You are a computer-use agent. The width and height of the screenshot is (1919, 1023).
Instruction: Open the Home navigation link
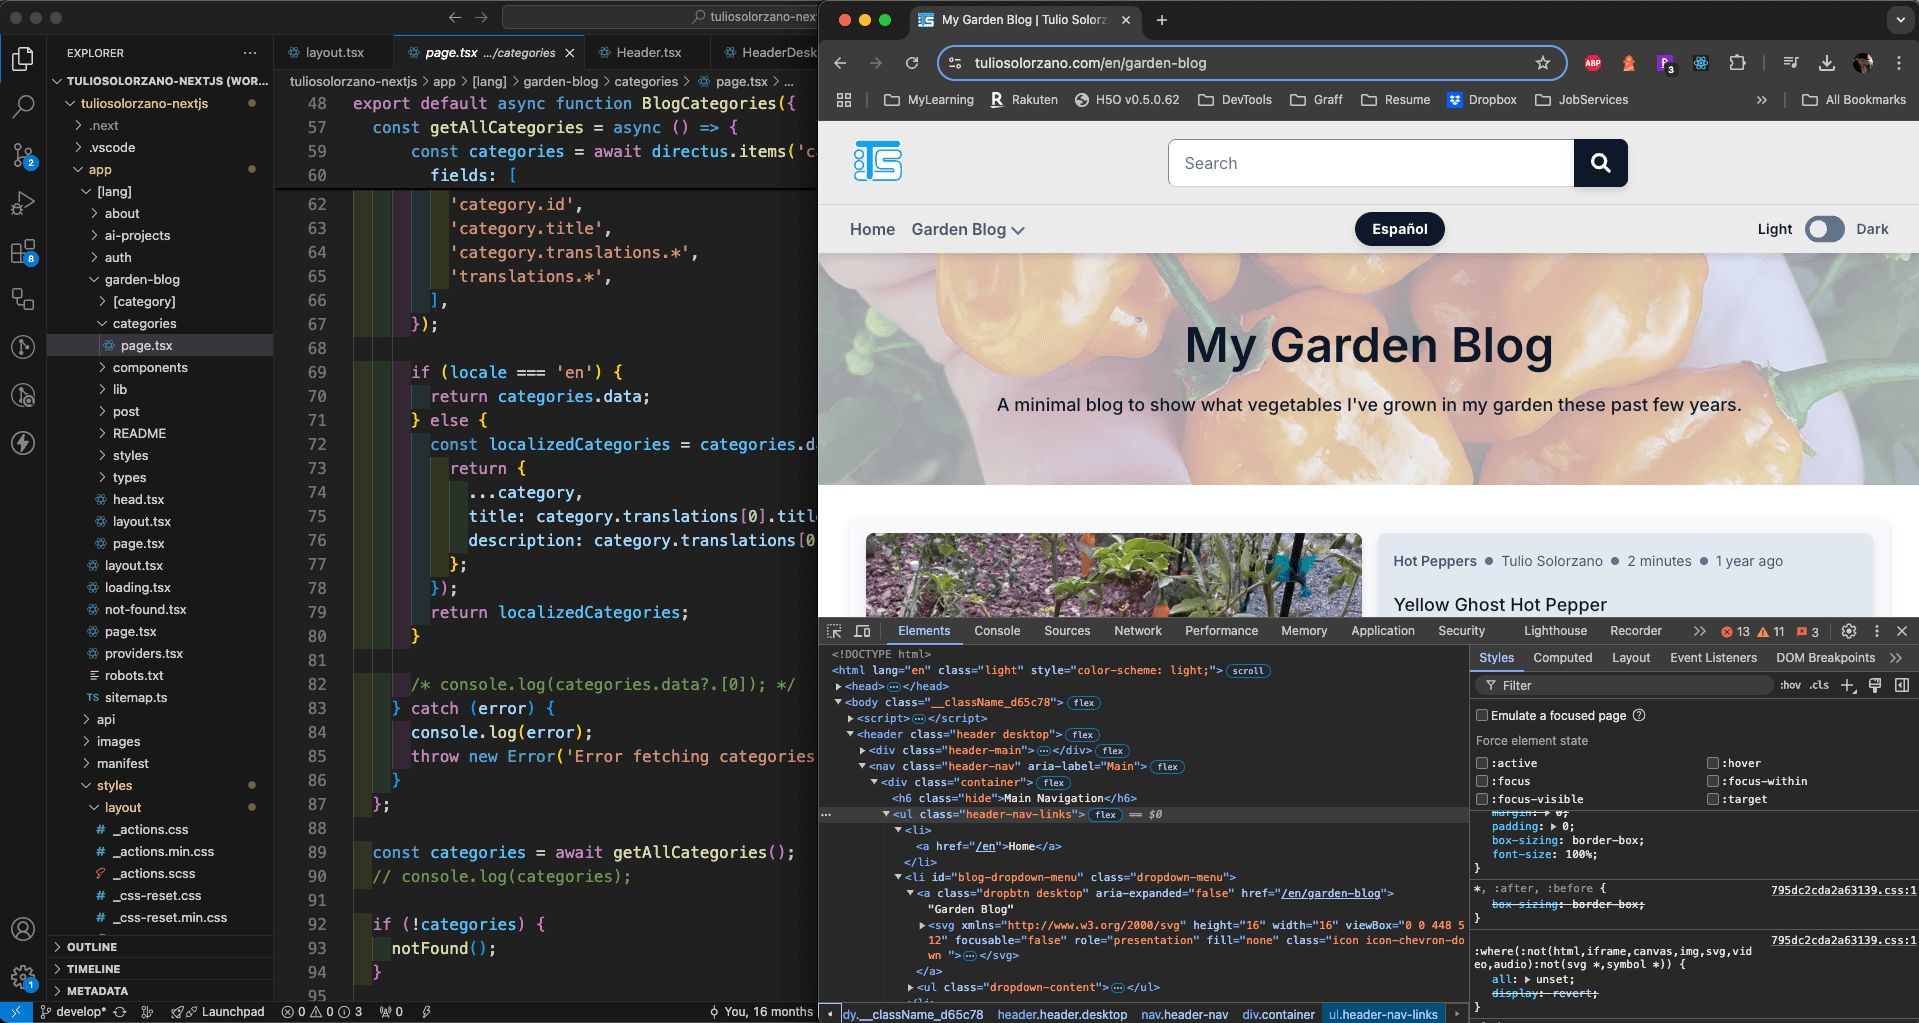pos(872,229)
